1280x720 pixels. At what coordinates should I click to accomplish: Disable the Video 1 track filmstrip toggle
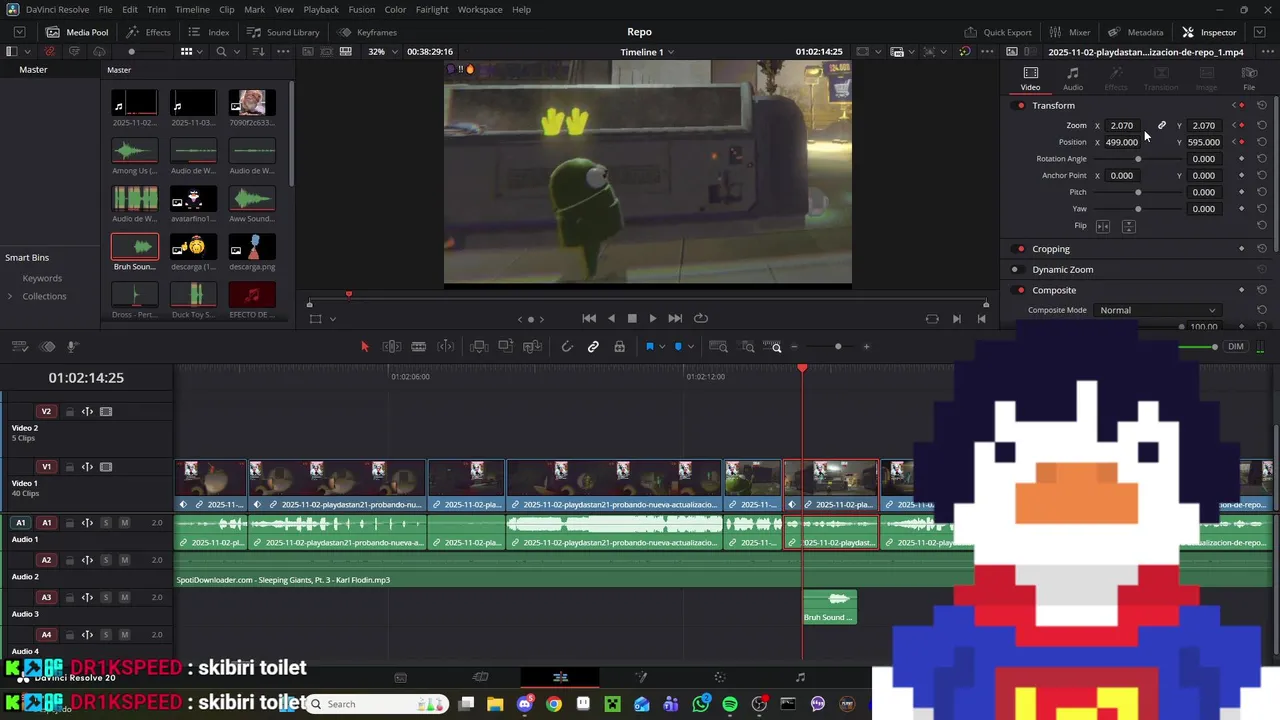[x=106, y=467]
